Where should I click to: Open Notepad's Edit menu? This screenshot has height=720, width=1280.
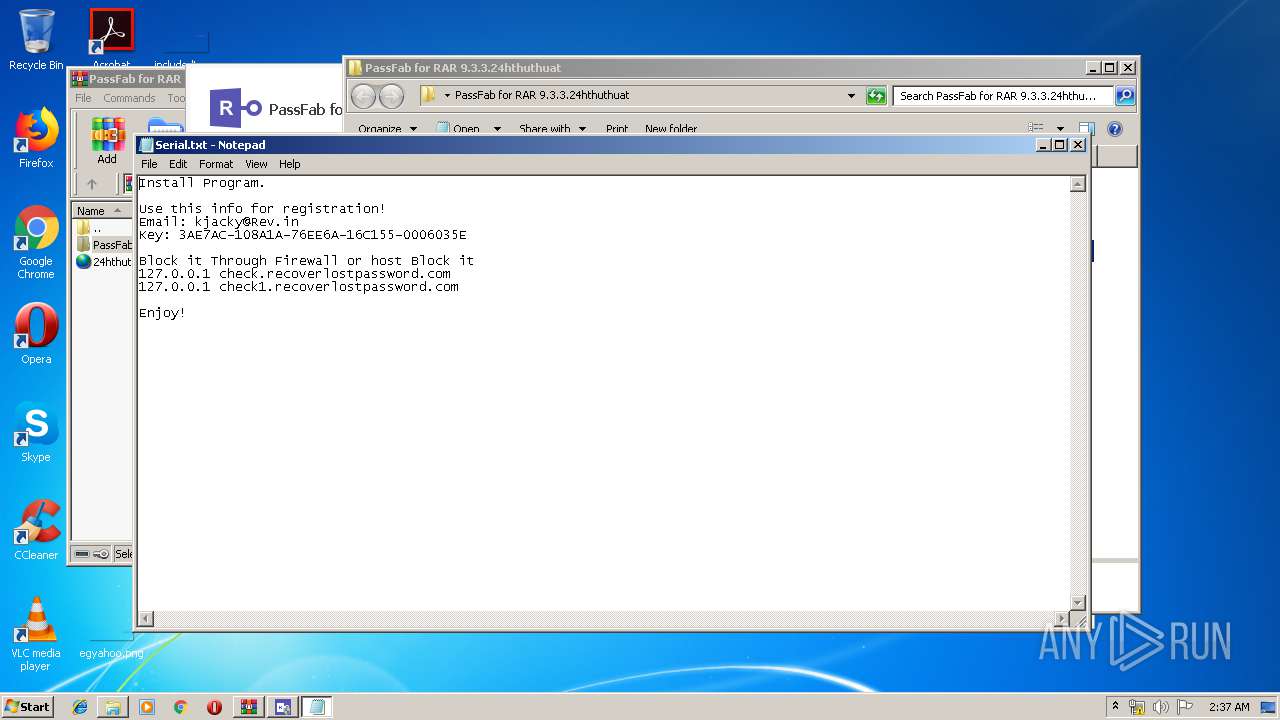(178, 164)
